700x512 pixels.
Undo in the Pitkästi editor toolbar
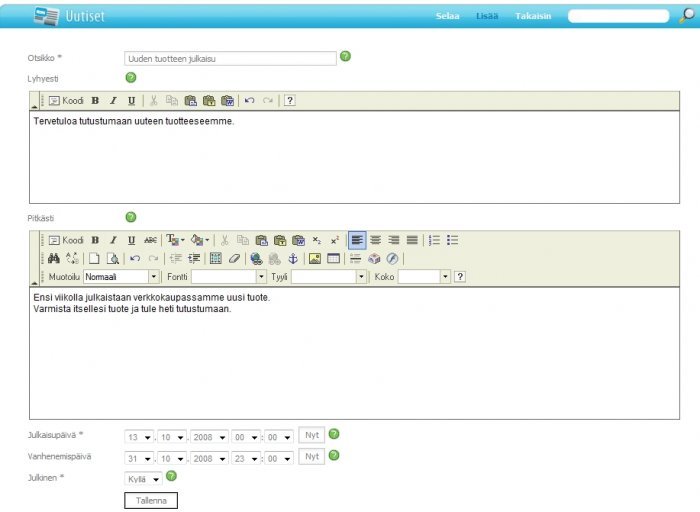[x=135, y=258]
